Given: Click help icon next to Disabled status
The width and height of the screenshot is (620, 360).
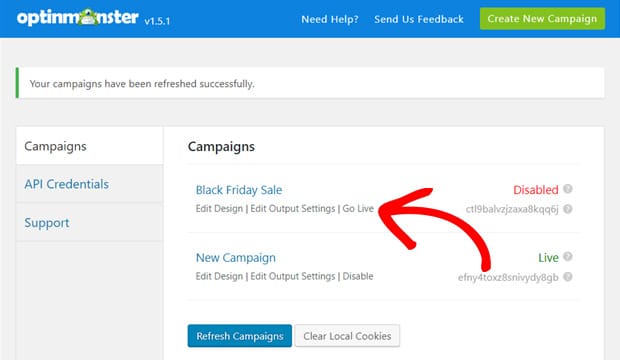Looking at the screenshot, I should (568, 189).
